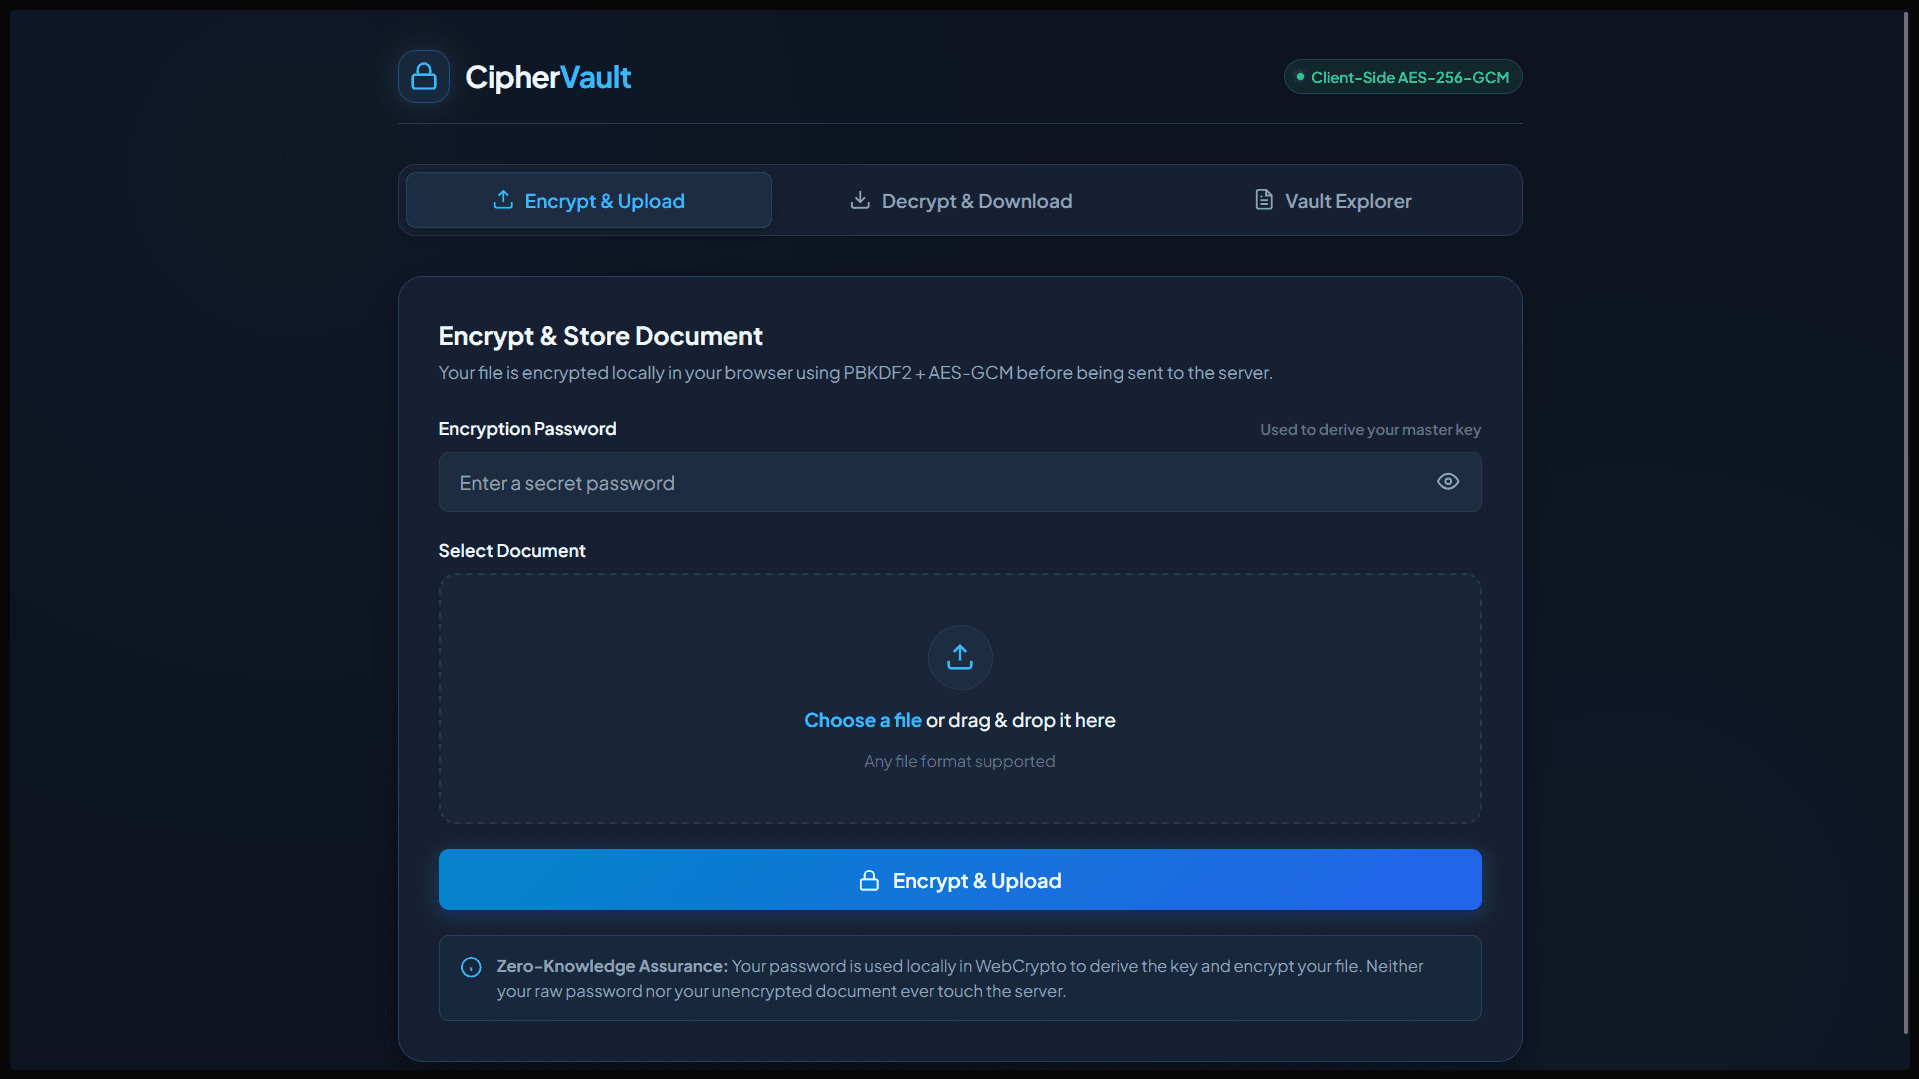The image size is (1919, 1079).
Task: Open the Vault Explorer tab
Action: pos(1332,200)
